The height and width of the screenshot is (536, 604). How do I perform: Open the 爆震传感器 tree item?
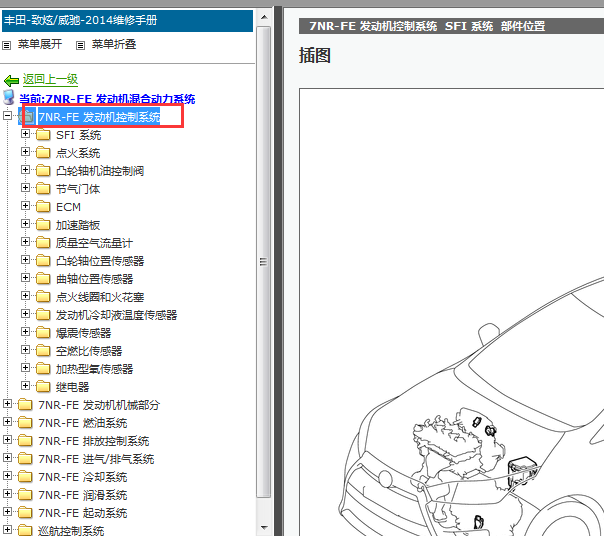(83, 333)
